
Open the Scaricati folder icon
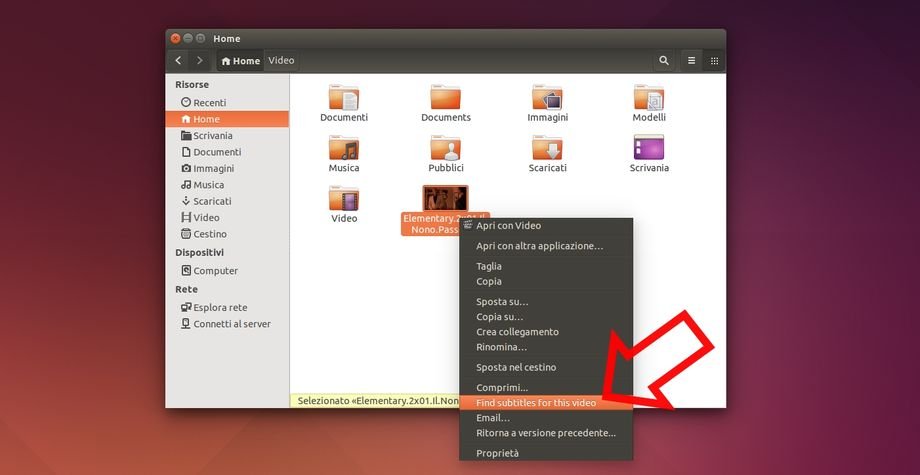[547, 149]
